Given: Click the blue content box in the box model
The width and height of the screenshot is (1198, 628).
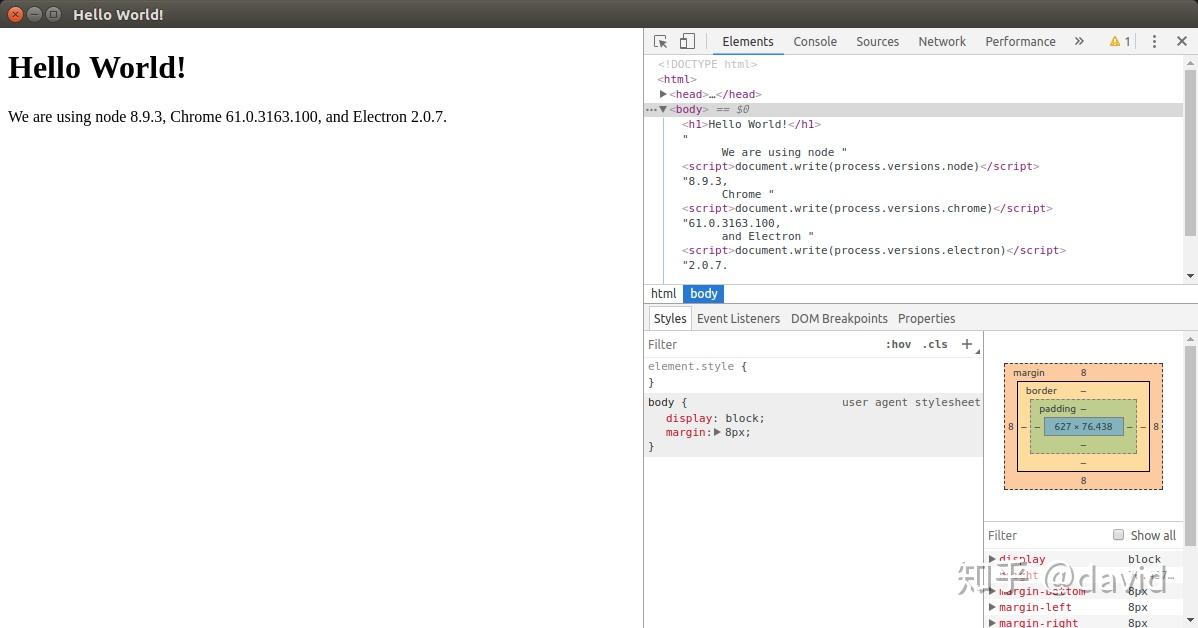Looking at the screenshot, I should [x=1083, y=426].
